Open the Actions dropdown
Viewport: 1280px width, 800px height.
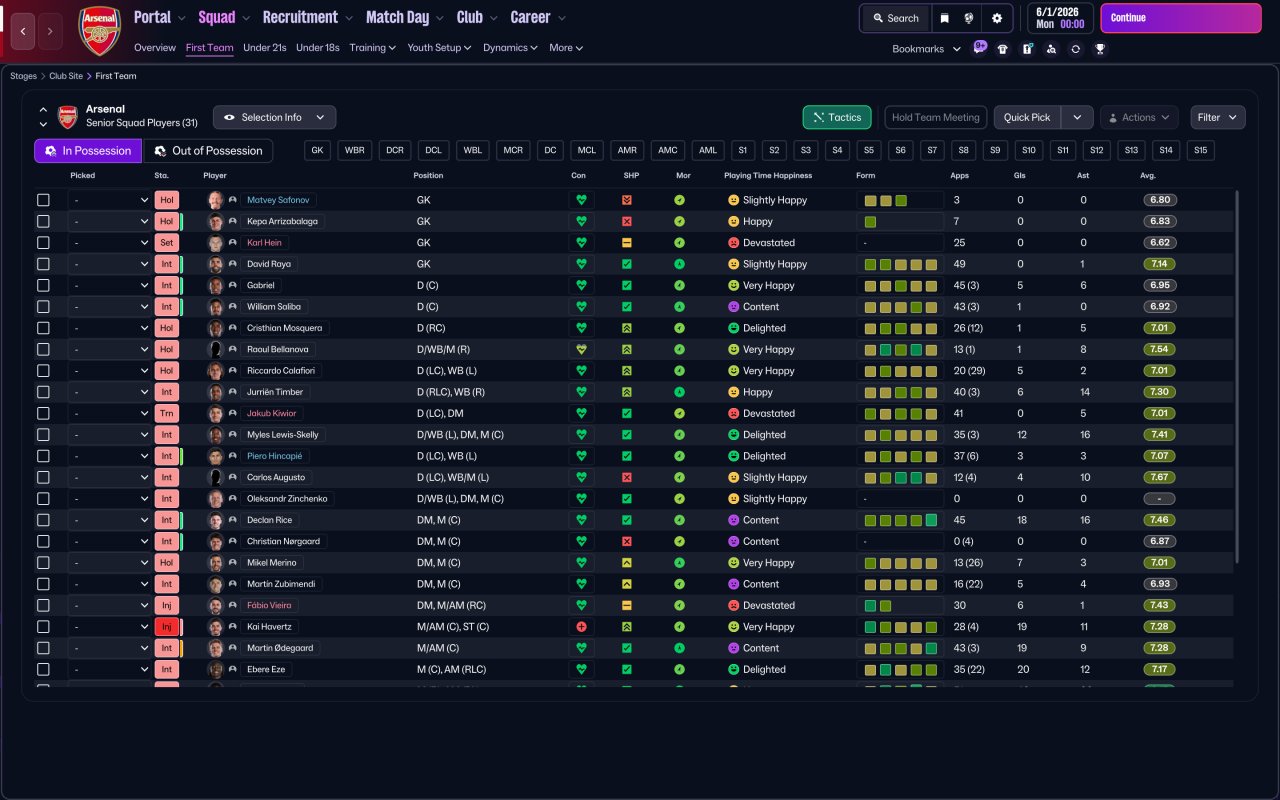[1139, 117]
